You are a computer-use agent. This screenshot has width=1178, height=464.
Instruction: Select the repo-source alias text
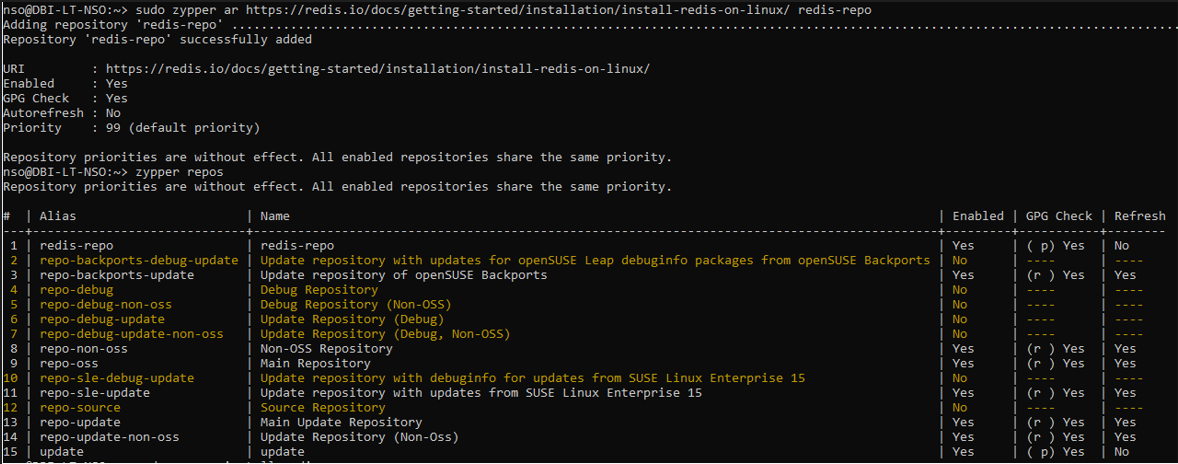pyautogui.click(x=80, y=408)
